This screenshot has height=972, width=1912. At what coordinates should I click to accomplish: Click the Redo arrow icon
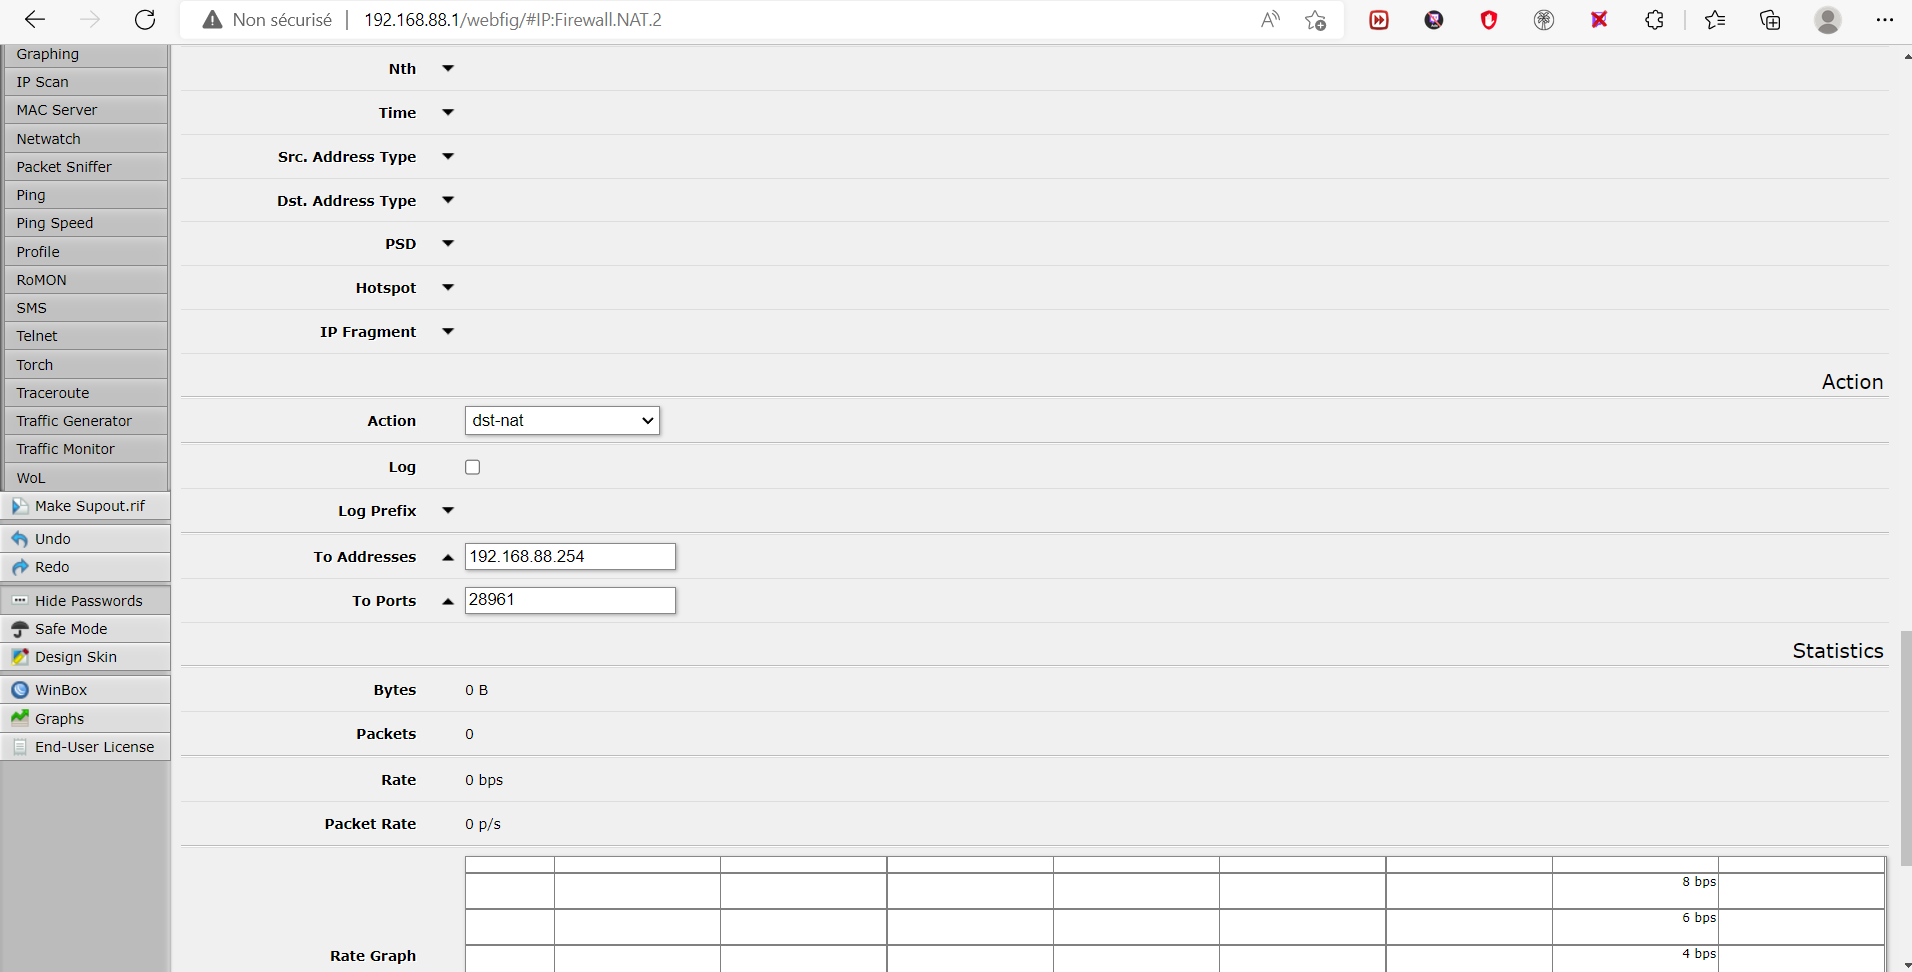pyautogui.click(x=20, y=567)
